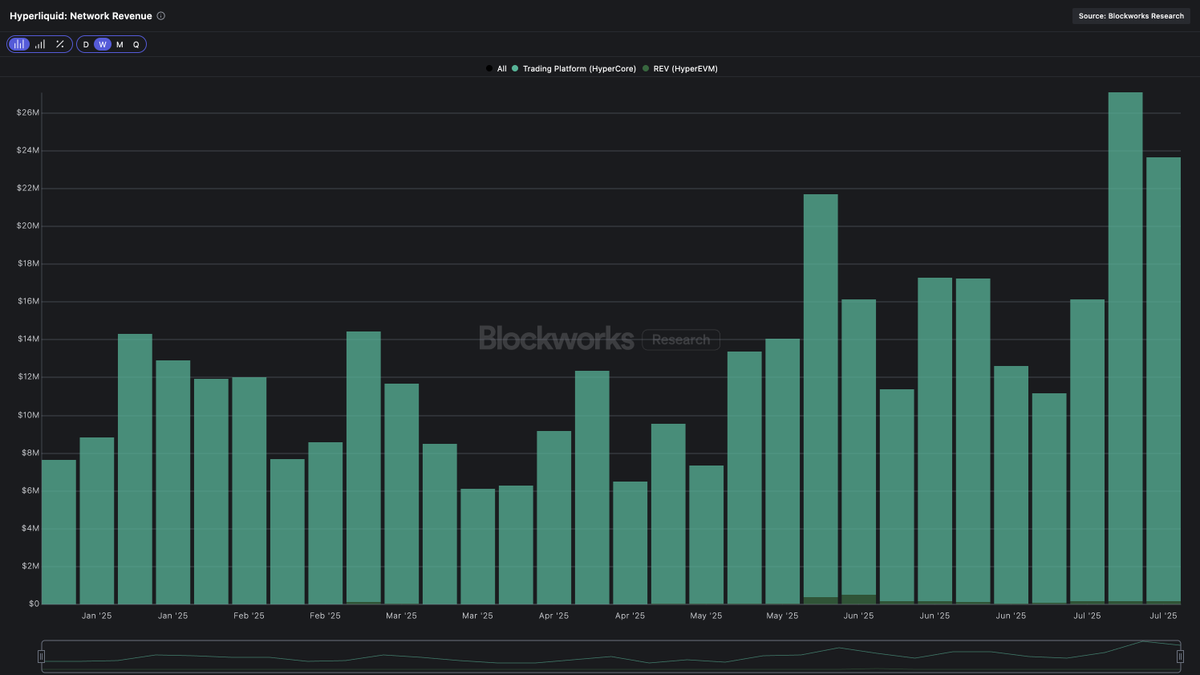
Task: Select the D daily interval
Action: (86, 44)
